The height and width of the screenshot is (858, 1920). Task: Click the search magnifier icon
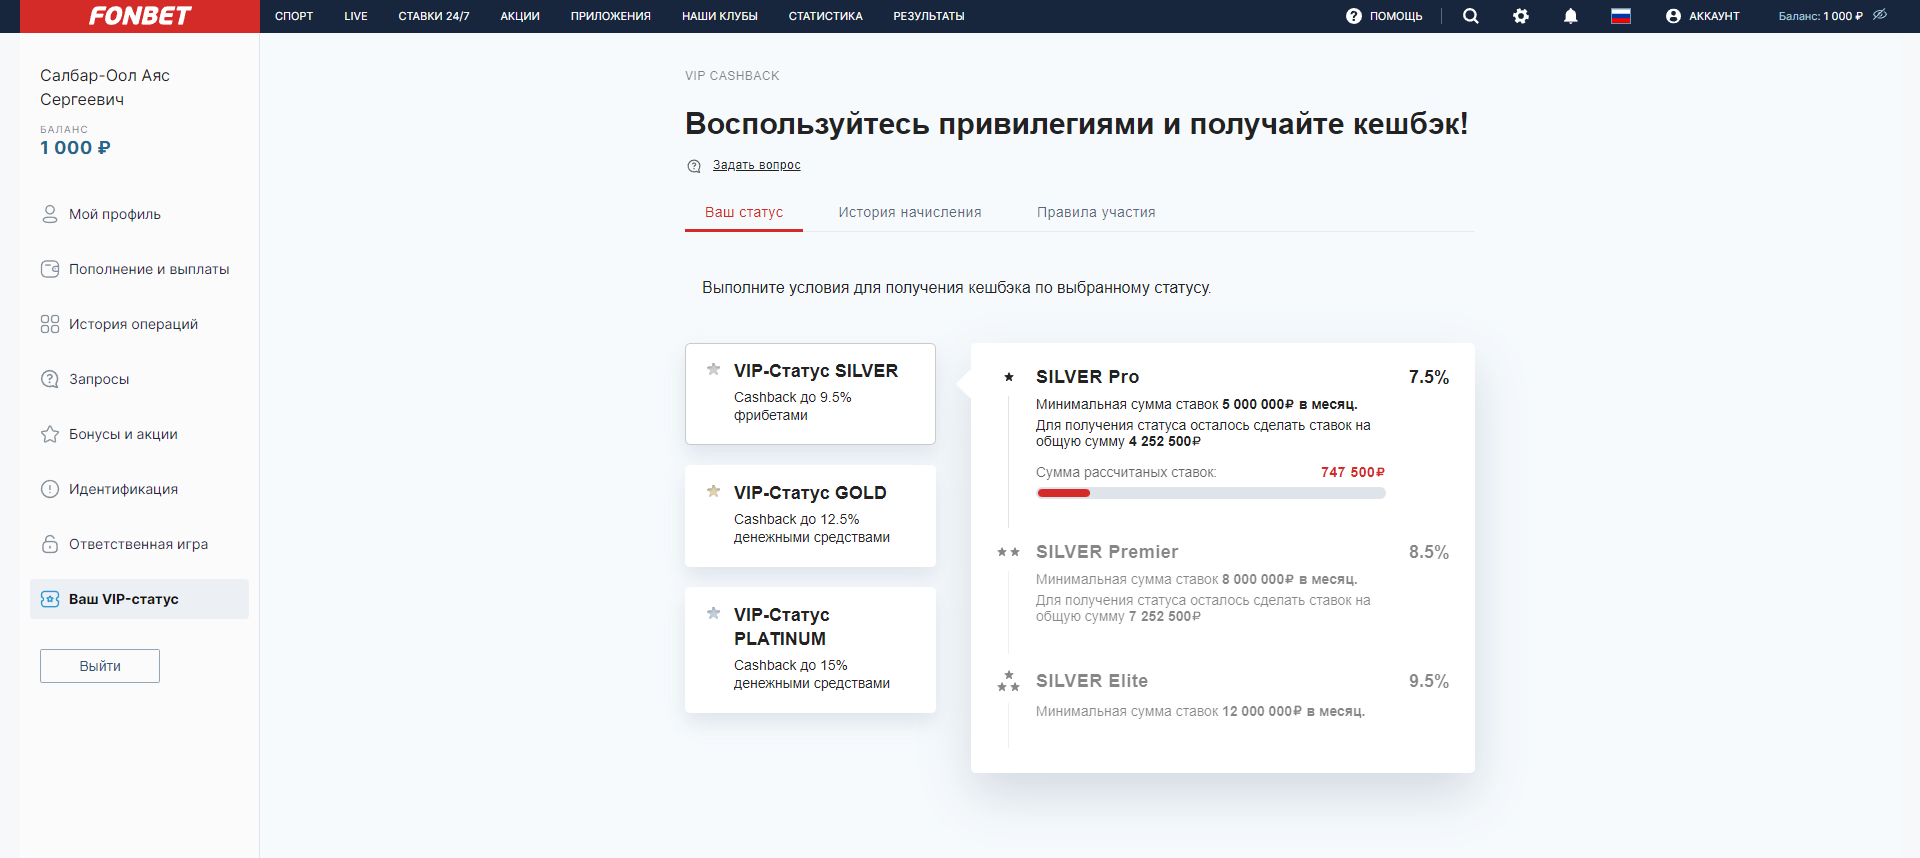click(1470, 16)
